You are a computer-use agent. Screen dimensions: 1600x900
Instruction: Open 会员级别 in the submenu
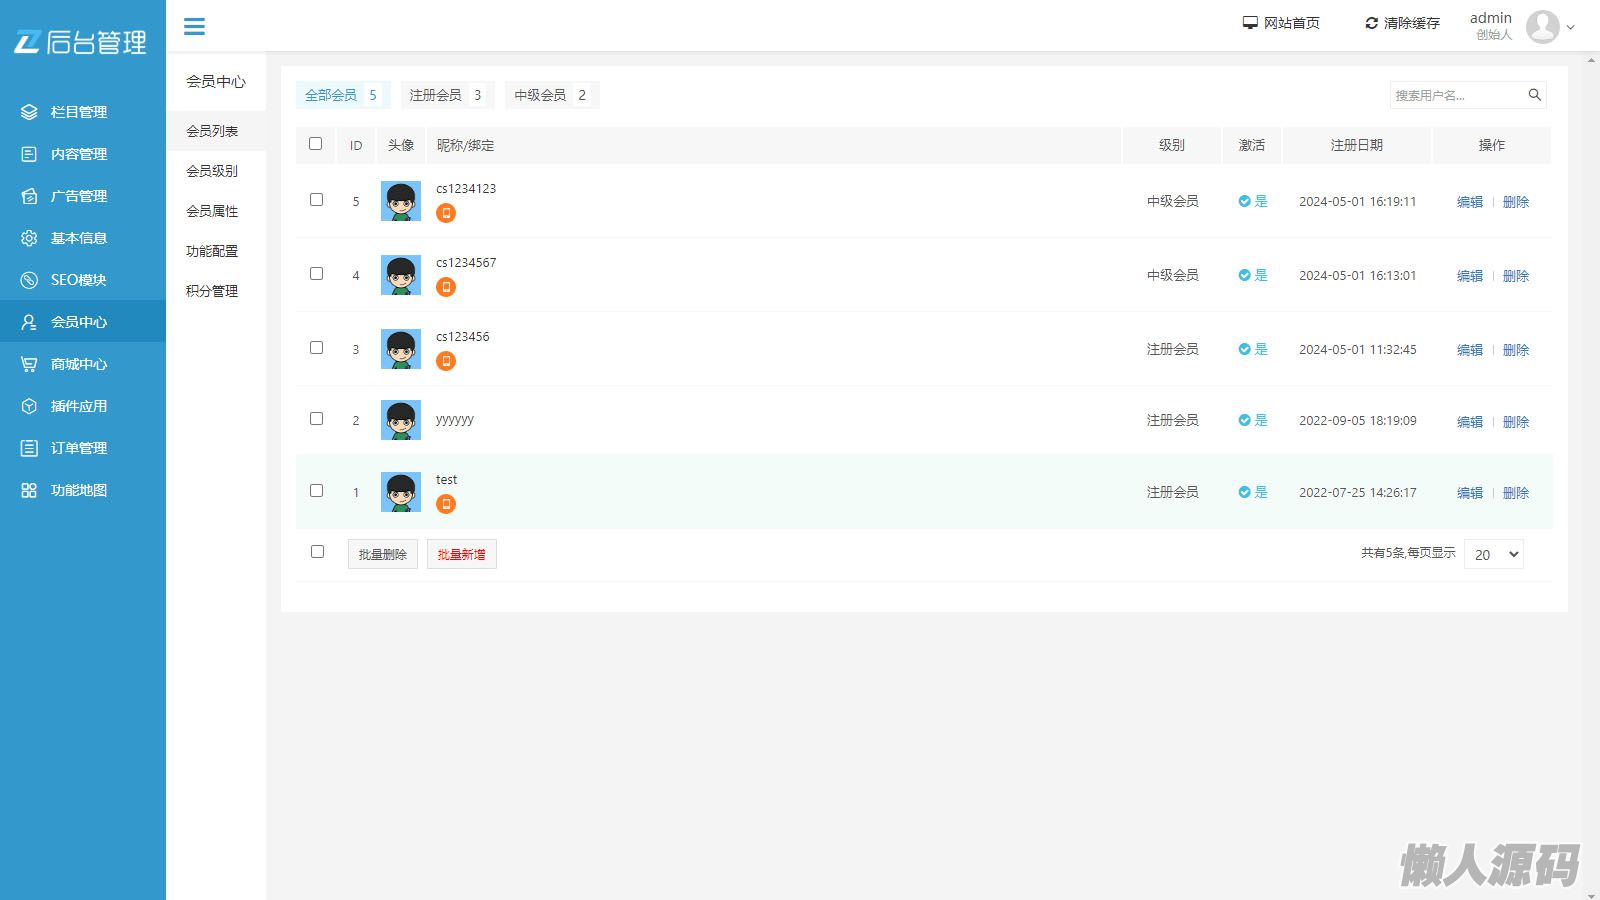212,171
